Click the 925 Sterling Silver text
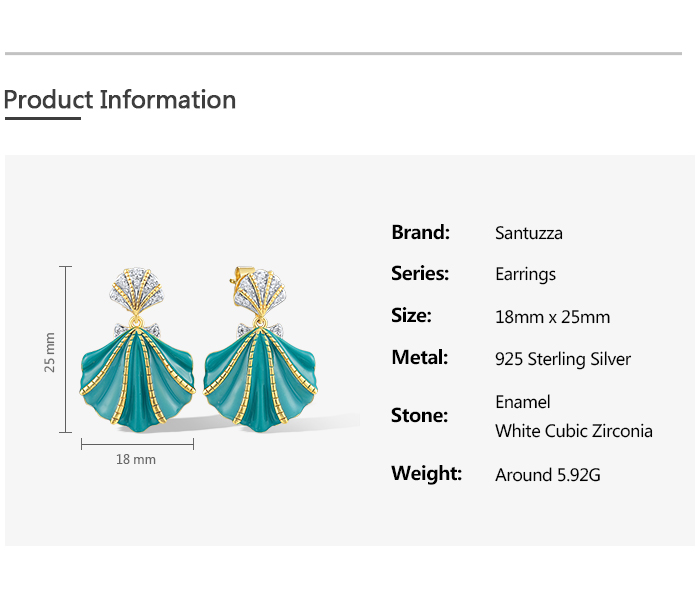This screenshot has height=596, width=700. pyautogui.click(x=563, y=359)
